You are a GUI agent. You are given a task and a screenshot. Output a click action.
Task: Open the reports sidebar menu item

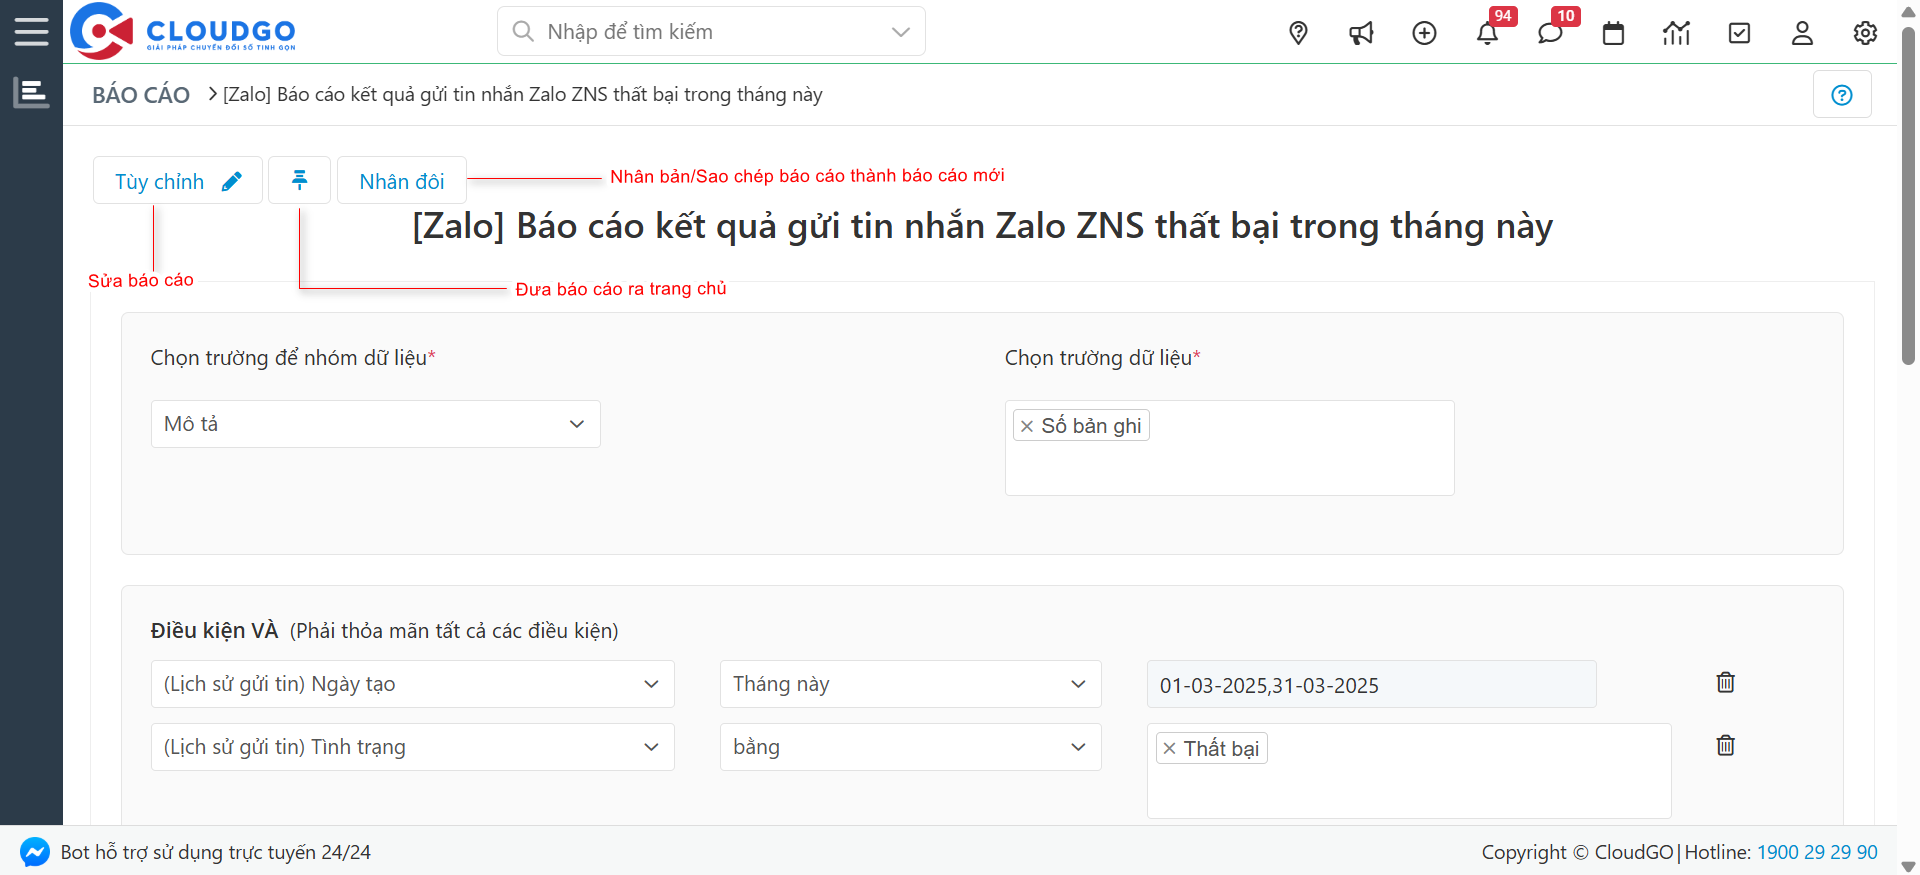(31, 93)
